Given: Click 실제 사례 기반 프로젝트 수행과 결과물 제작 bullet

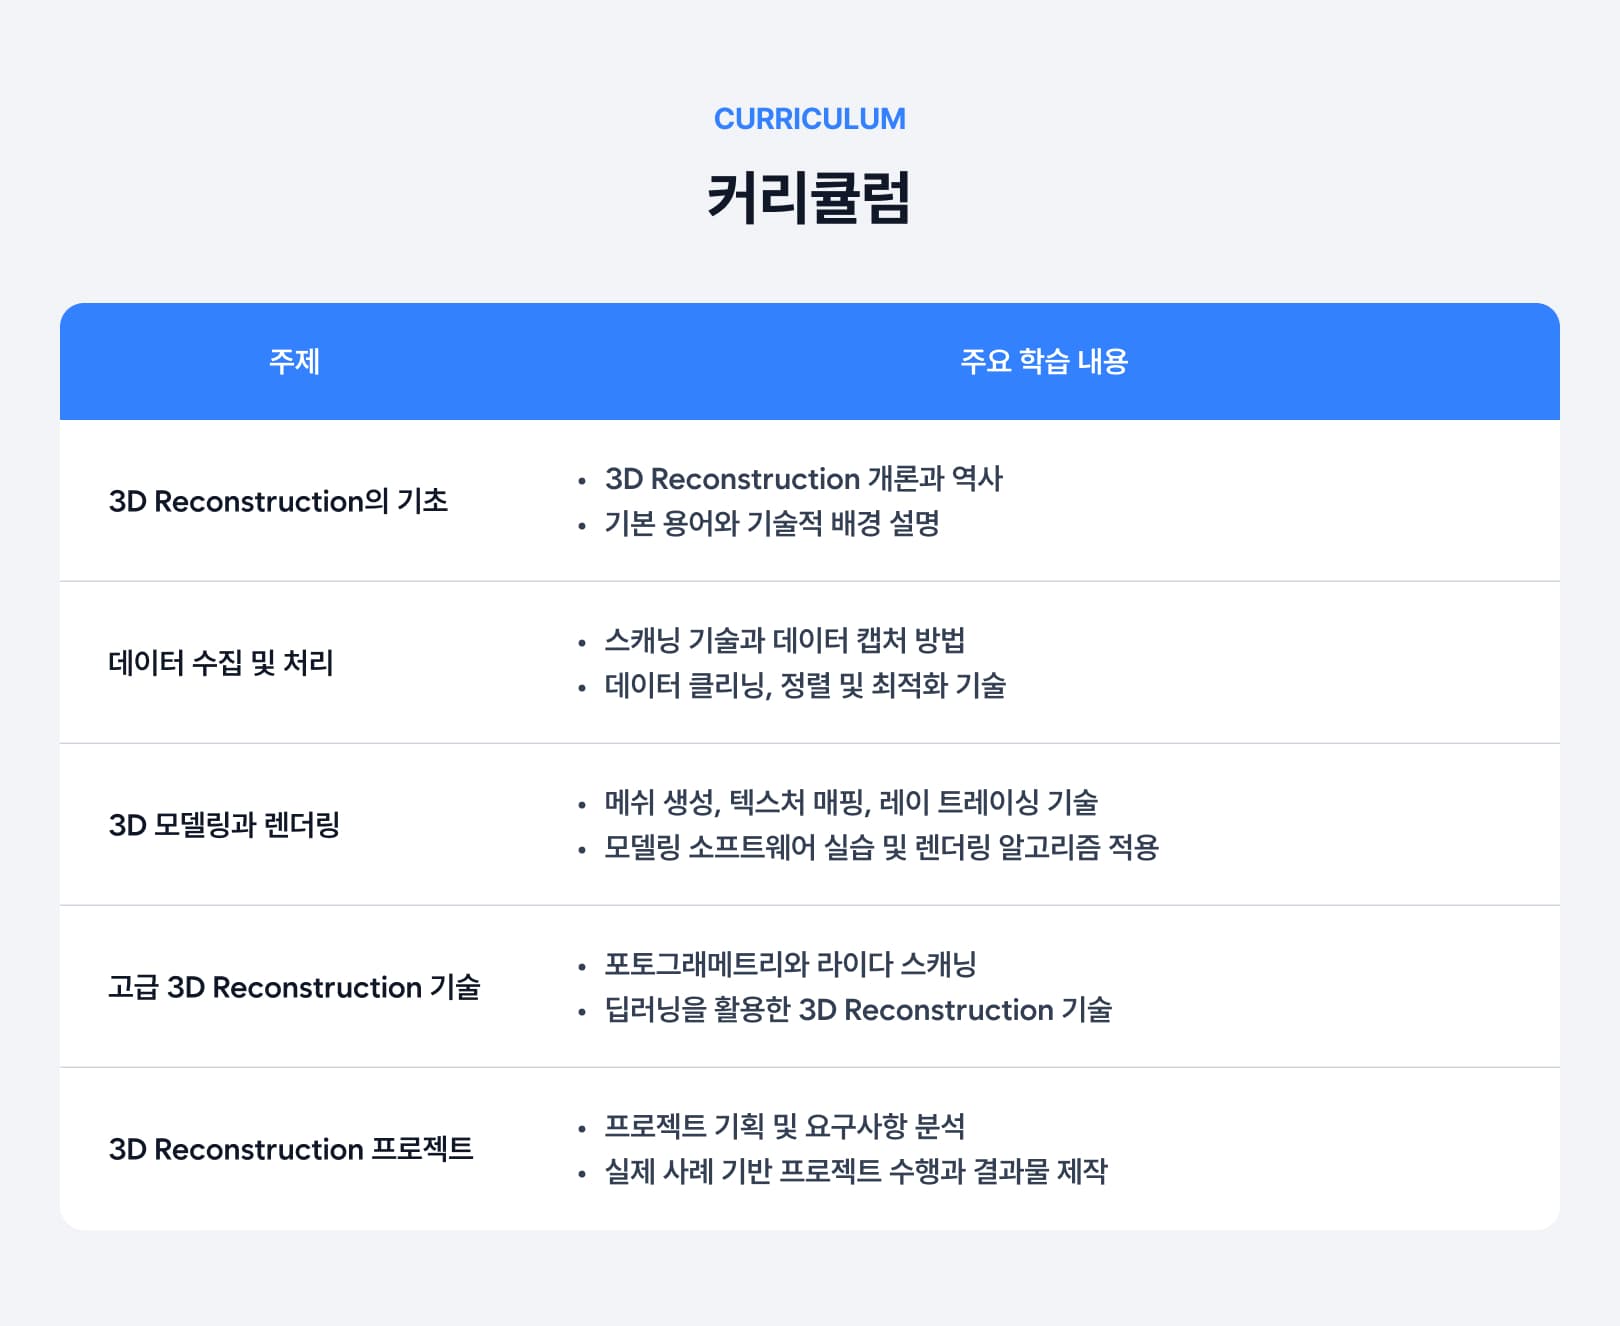Looking at the screenshot, I should click(x=856, y=1172).
